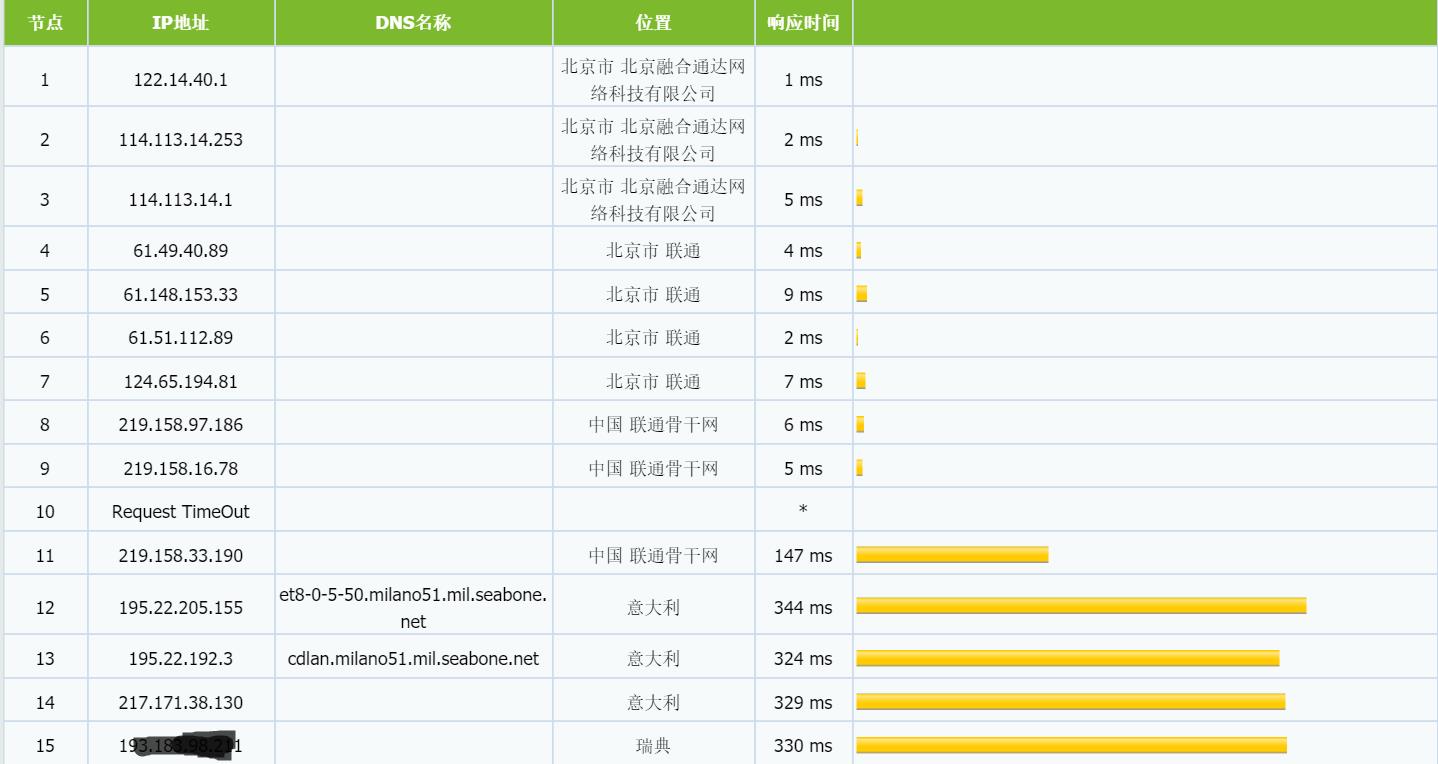The image size is (1438, 764).
Task: Select IP address 195.22.205.155
Action: tap(181, 608)
